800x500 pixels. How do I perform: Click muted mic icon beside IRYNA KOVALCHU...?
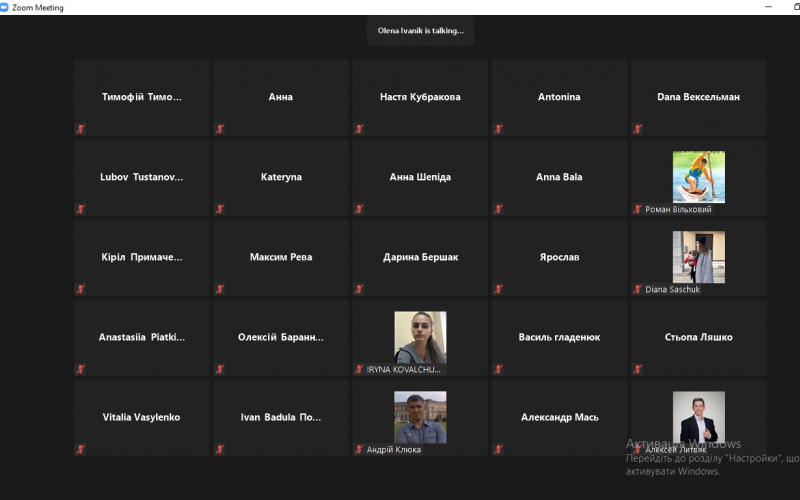pyautogui.click(x=359, y=369)
